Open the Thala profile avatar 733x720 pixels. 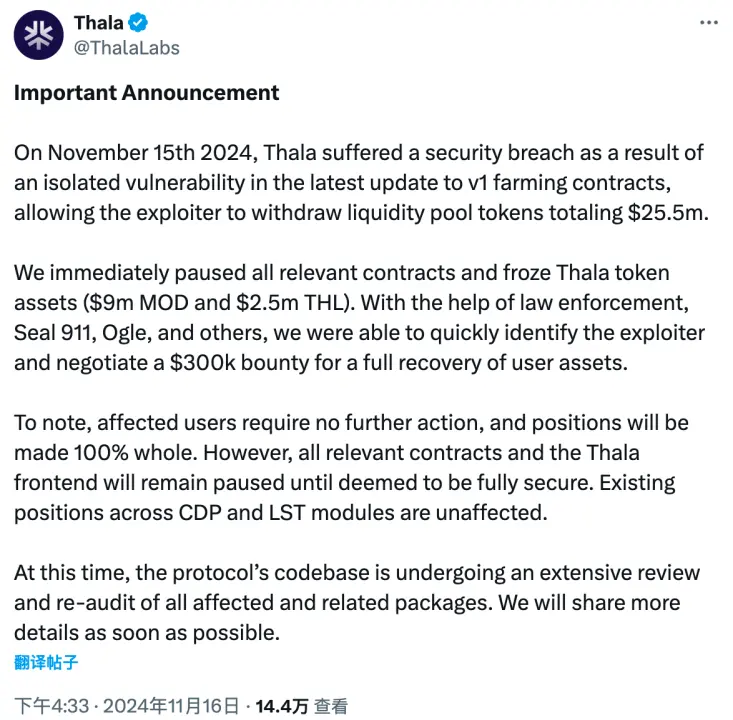tap(38, 35)
